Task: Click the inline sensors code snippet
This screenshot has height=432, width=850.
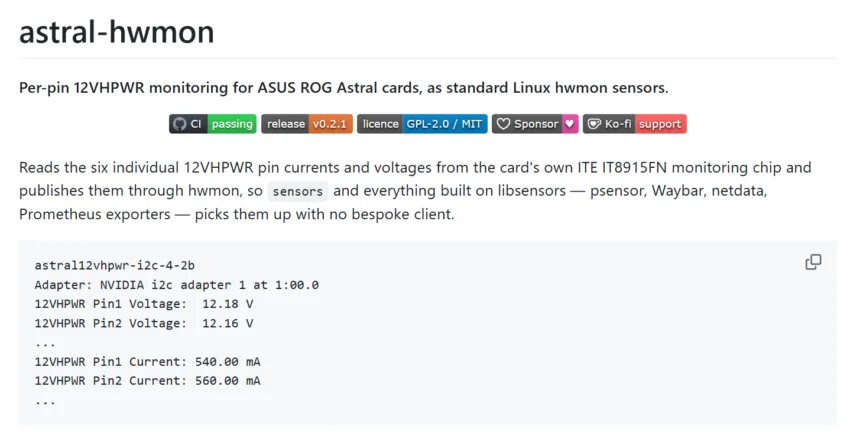Action: coord(298,191)
